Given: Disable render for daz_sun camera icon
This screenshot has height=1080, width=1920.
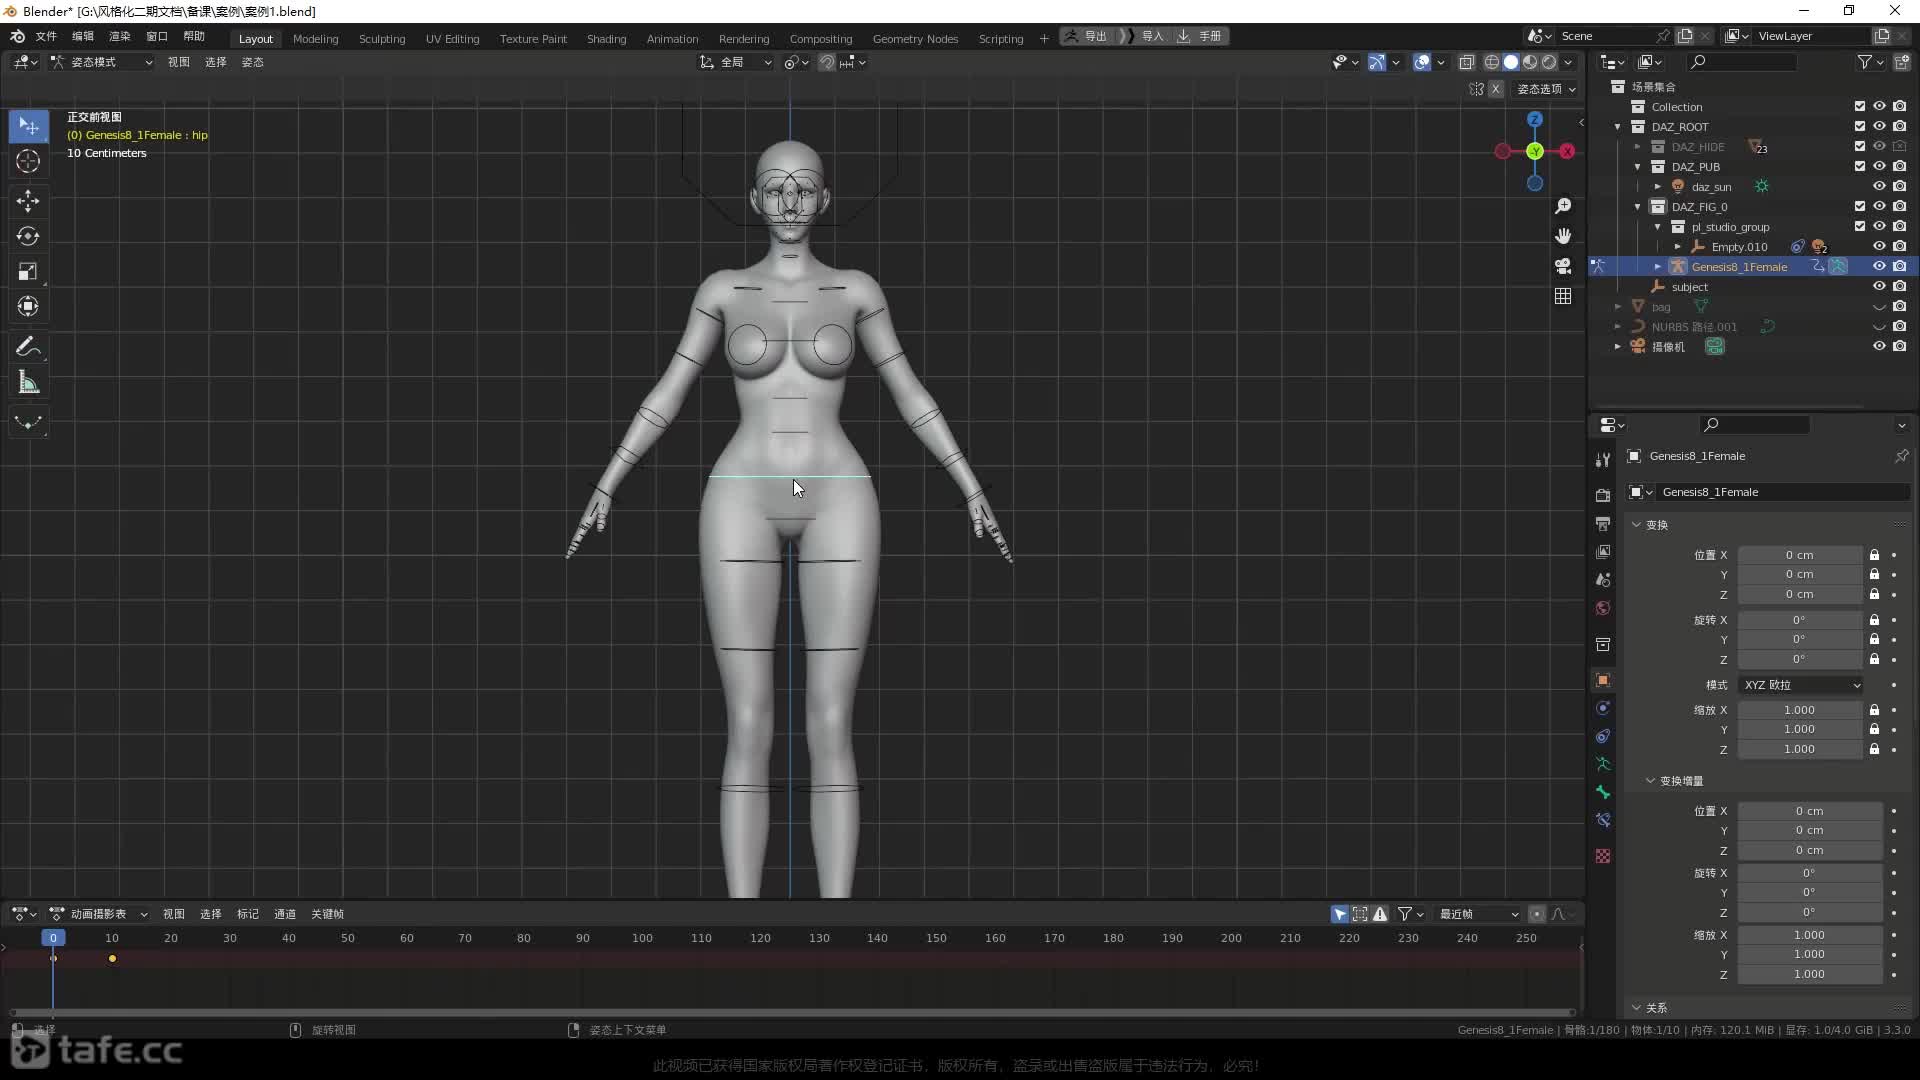Looking at the screenshot, I should tap(1899, 187).
